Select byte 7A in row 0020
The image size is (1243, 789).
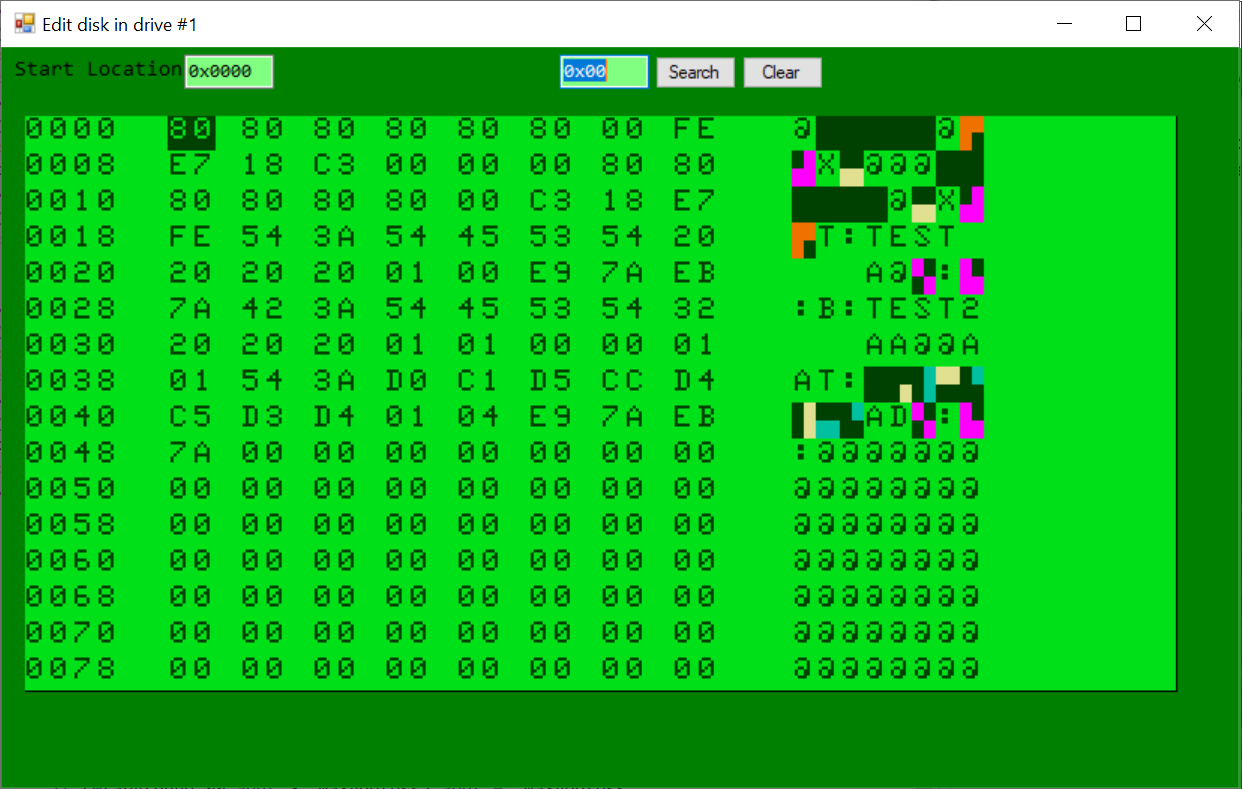click(x=623, y=273)
